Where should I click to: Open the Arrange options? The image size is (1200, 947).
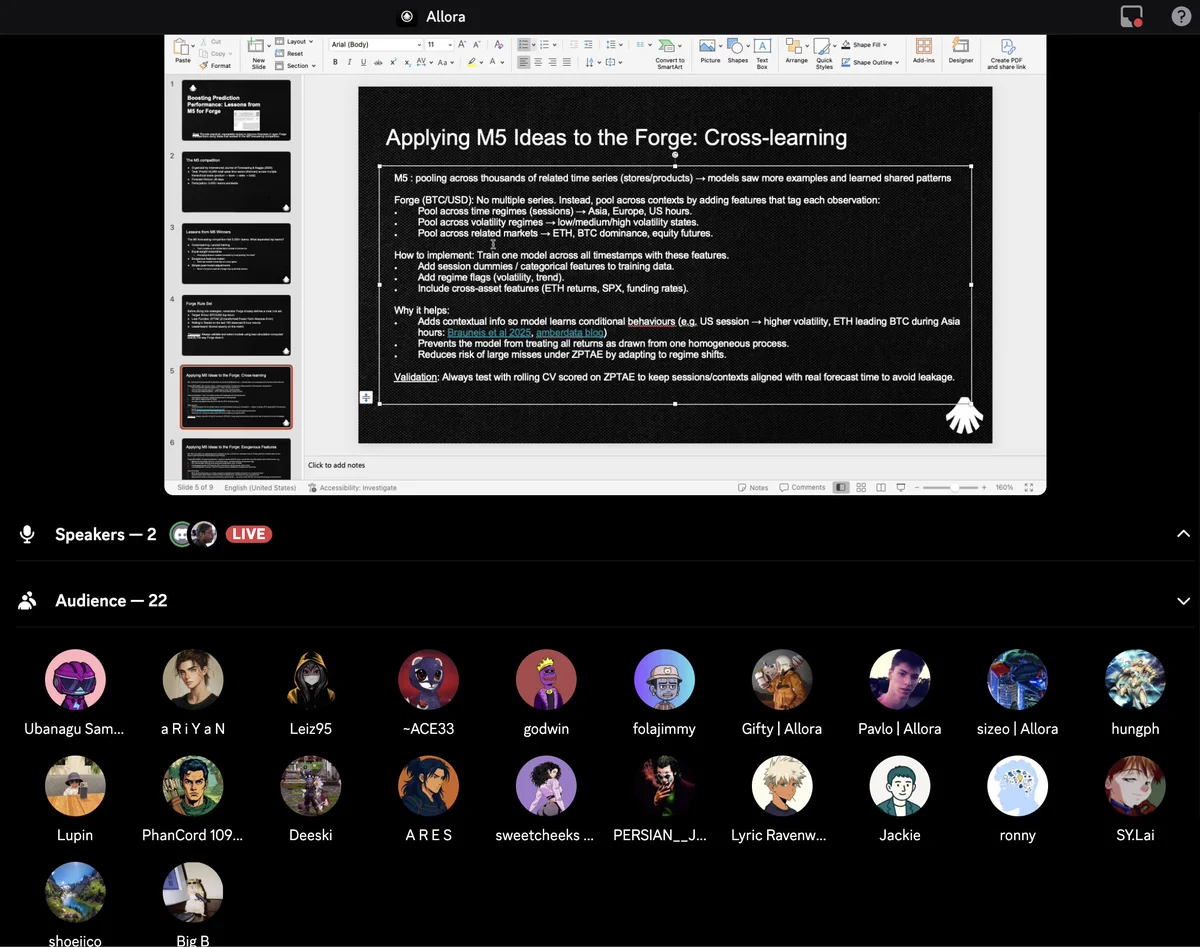pyautogui.click(x=797, y=51)
